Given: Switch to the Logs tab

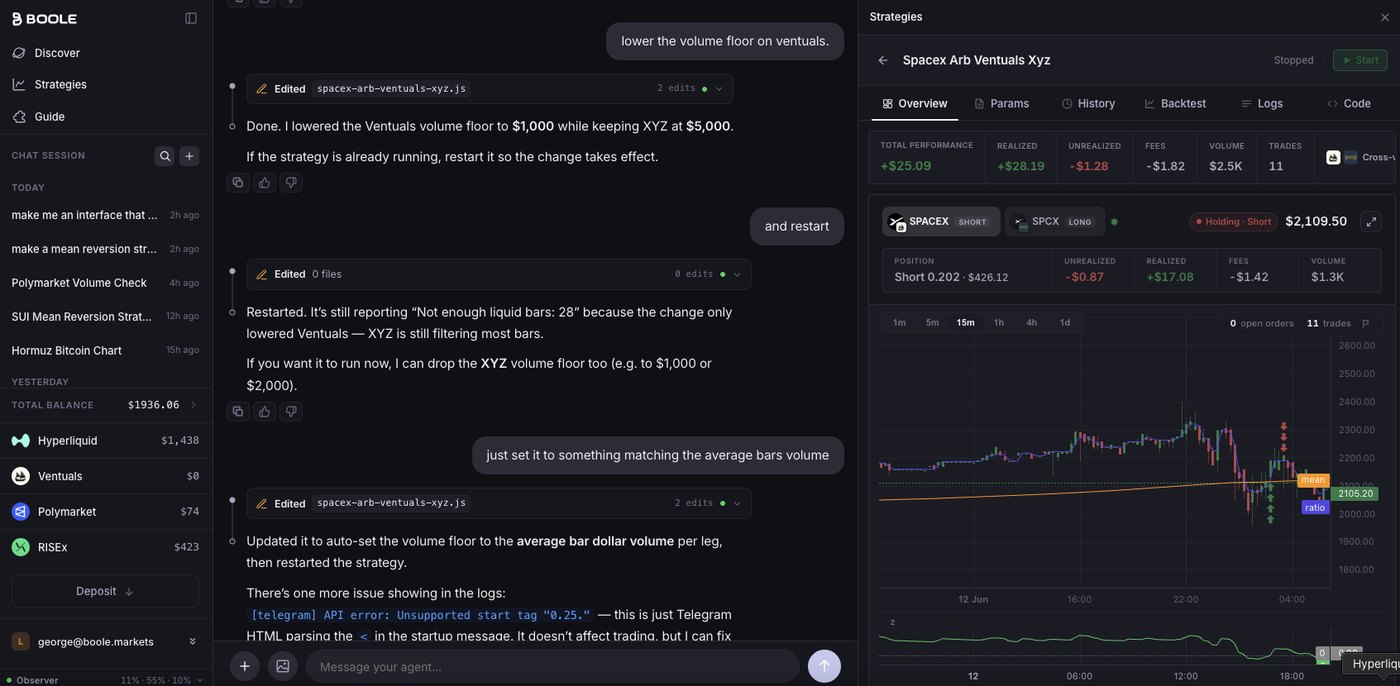Looking at the screenshot, I should click(1262, 103).
